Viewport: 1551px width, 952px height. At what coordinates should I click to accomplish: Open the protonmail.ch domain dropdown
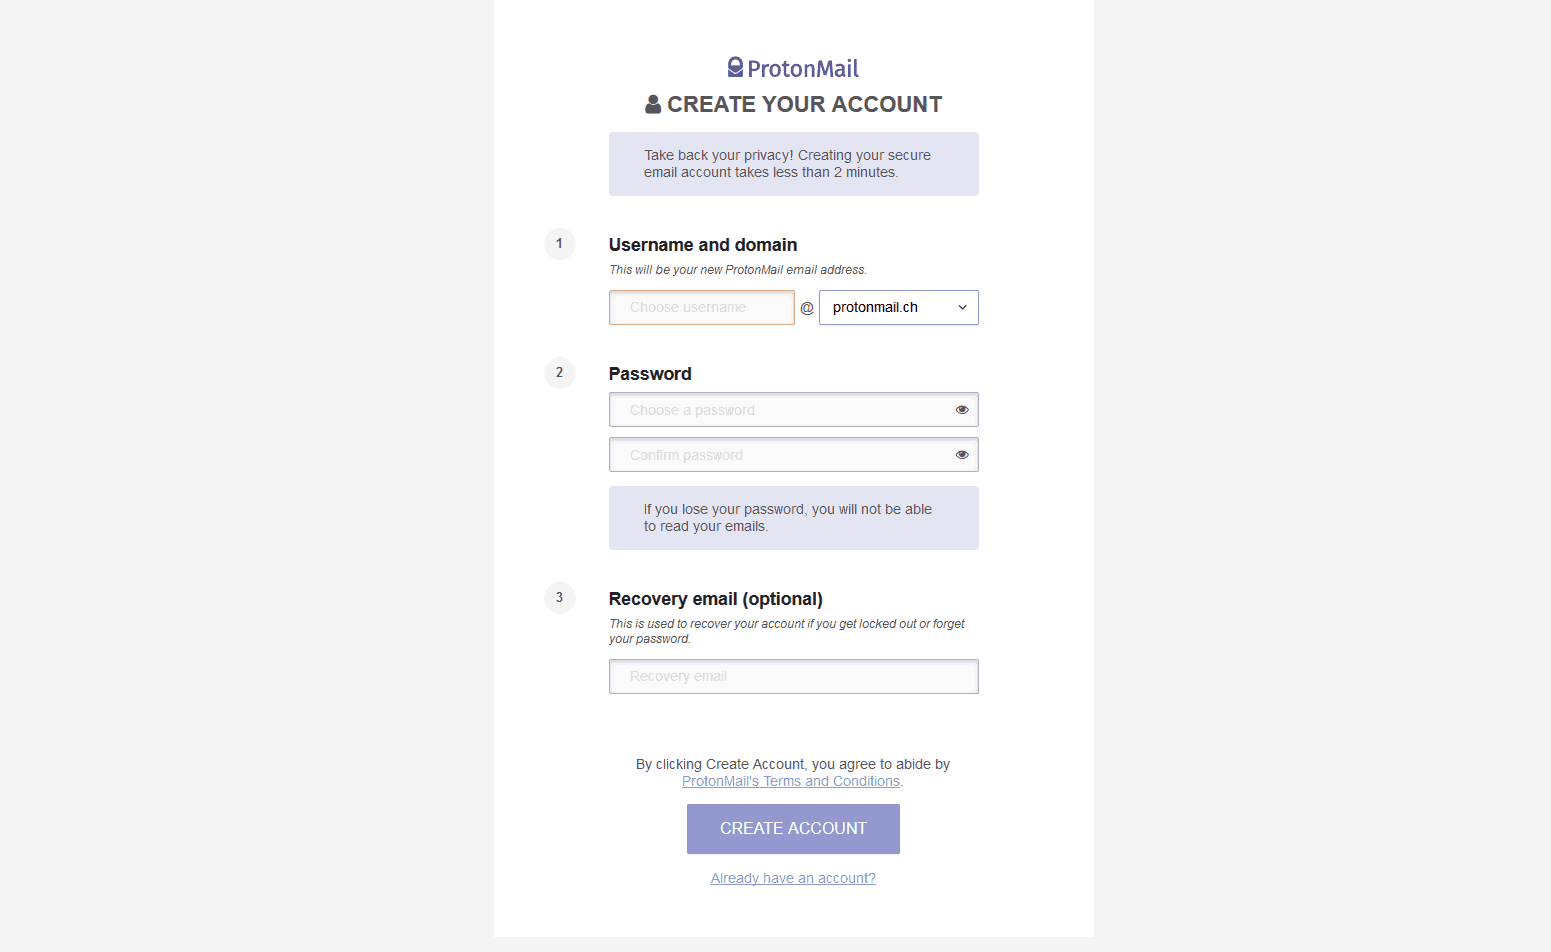pos(899,307)
